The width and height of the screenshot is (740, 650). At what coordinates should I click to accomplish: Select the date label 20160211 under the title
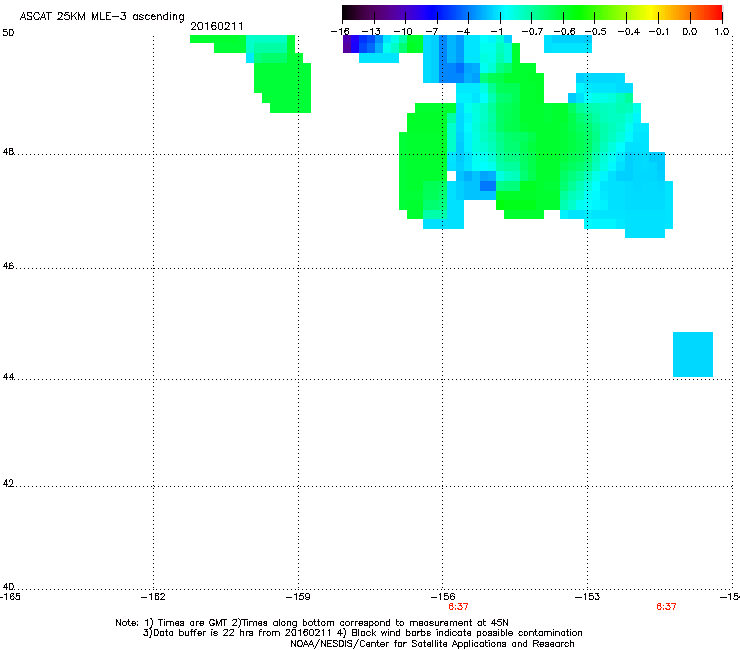pos(217,26)
